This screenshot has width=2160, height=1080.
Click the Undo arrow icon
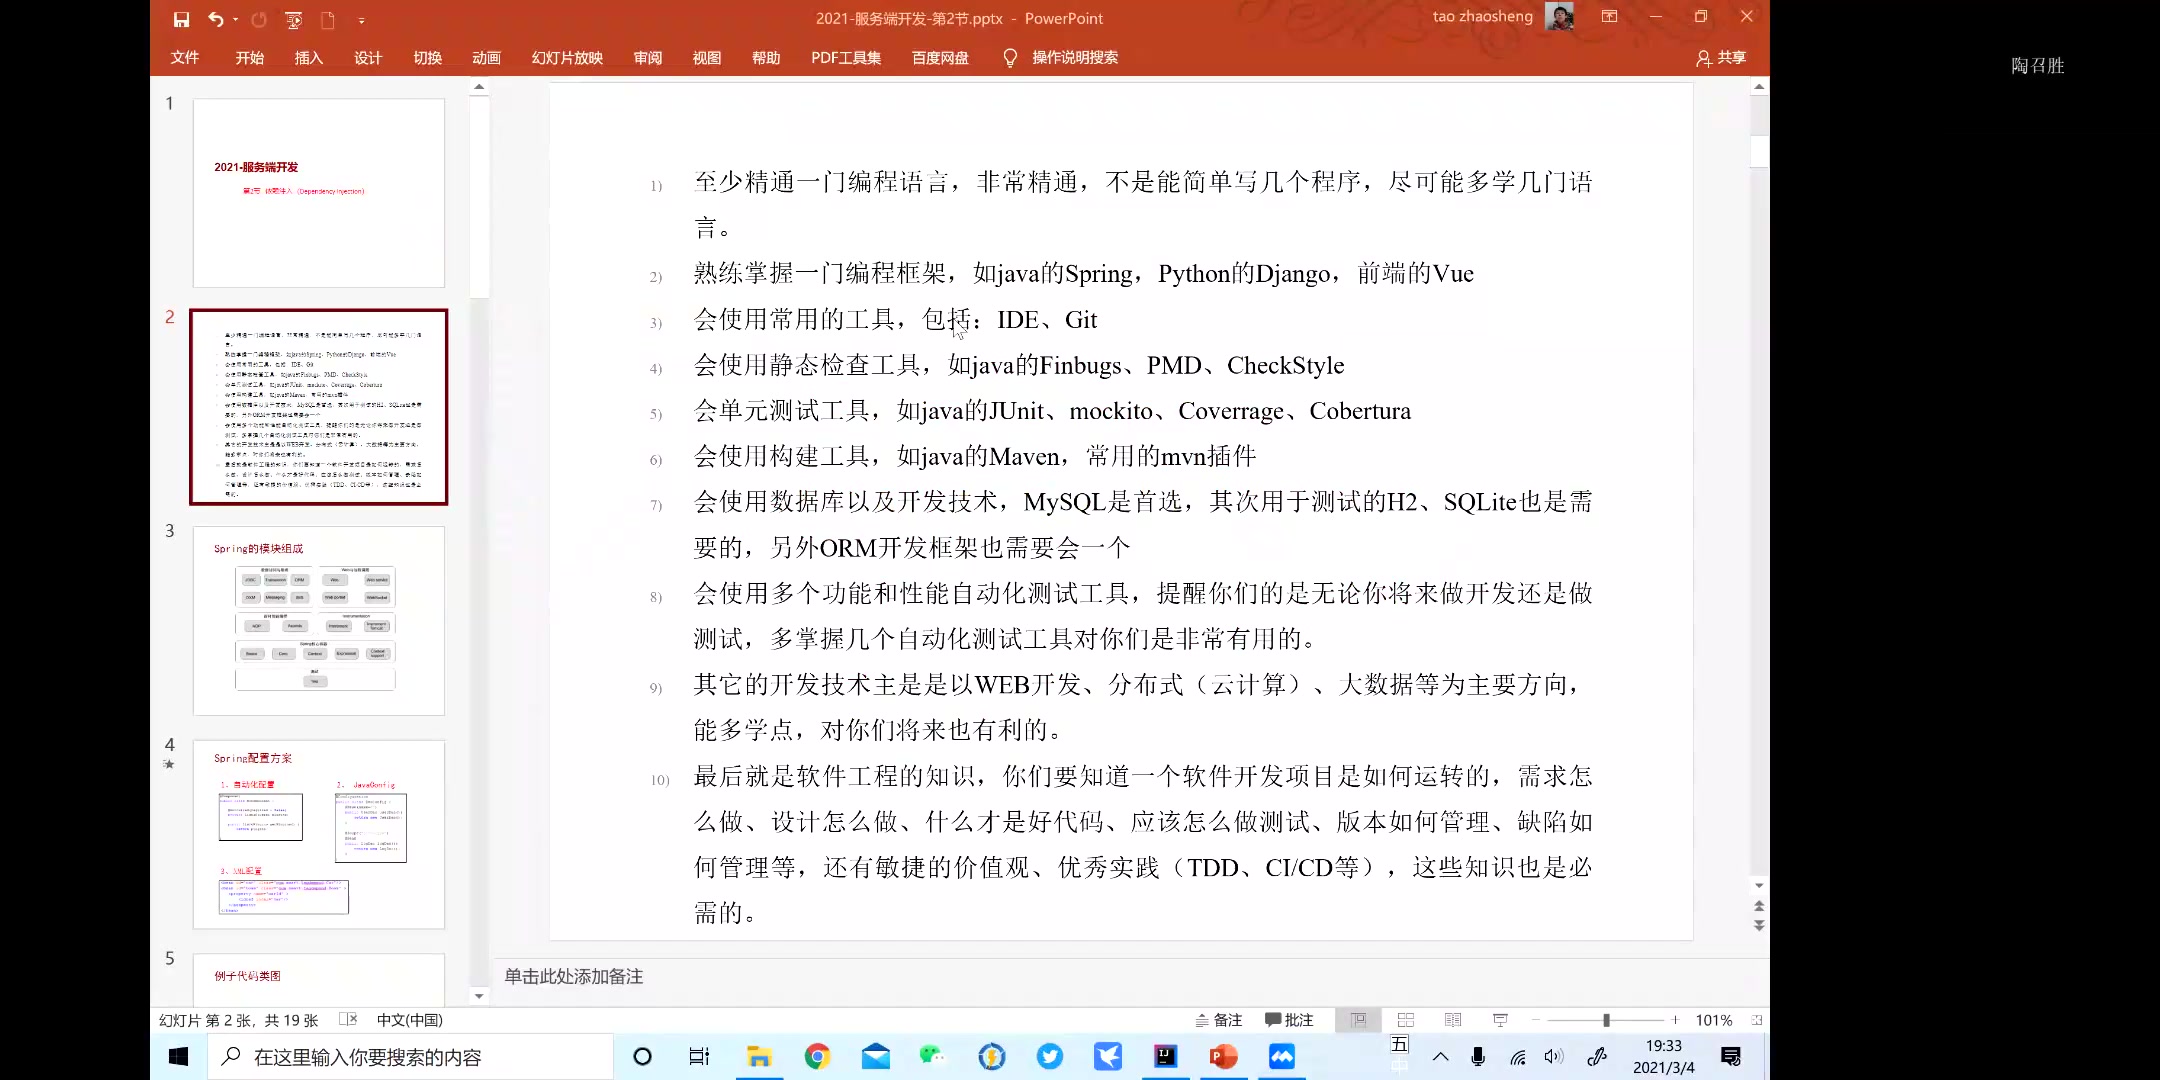pos(215,19)
